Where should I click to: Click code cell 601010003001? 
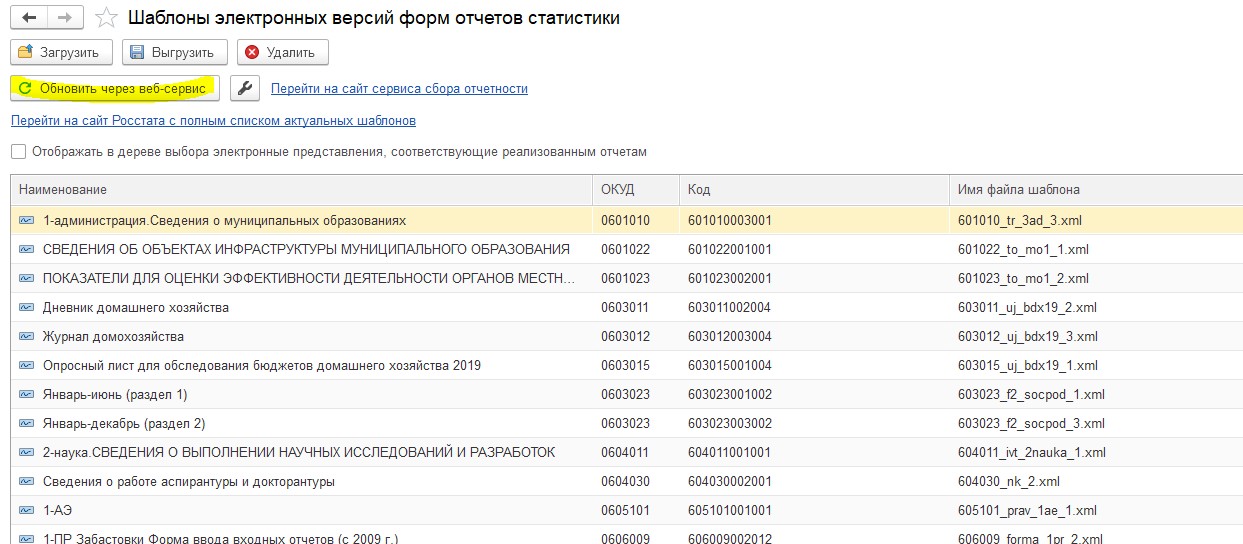tap(730, 220)
